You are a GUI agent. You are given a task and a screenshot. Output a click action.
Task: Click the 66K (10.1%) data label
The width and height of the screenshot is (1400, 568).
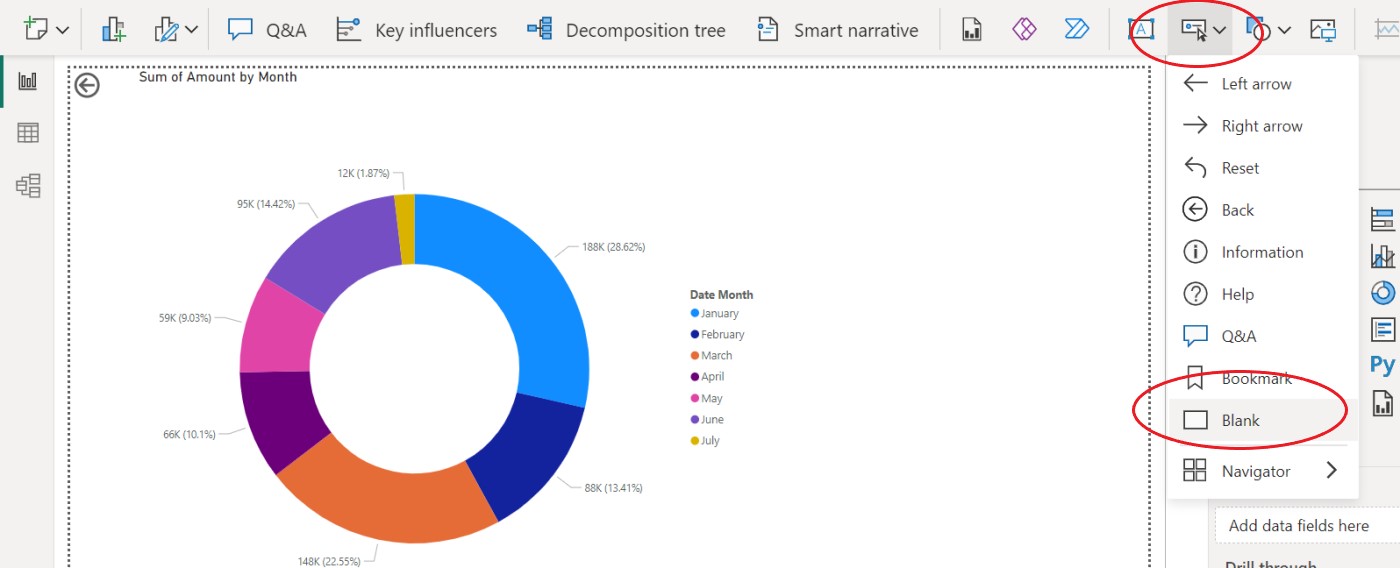click(x=189, y=434)
